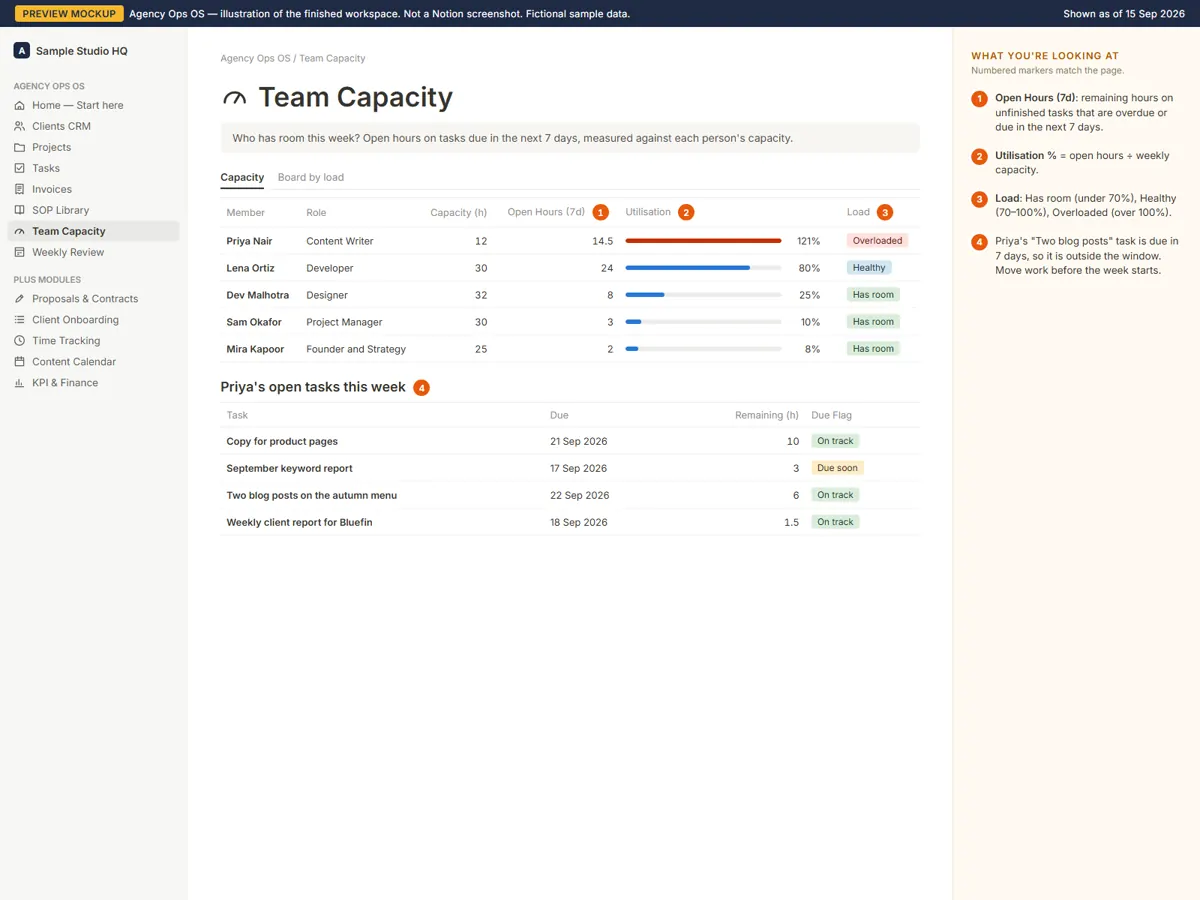This screenshot has width=1200, height=900.
Task: Open the KPI & Finance module
Action: 93,383
